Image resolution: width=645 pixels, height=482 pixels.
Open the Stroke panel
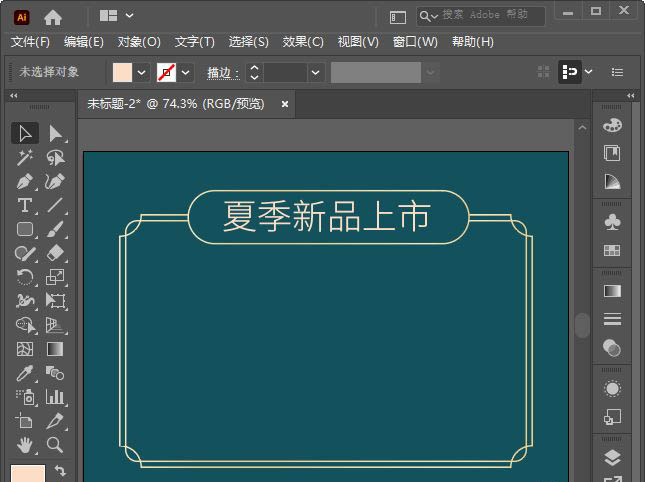(x=612, y=319)
